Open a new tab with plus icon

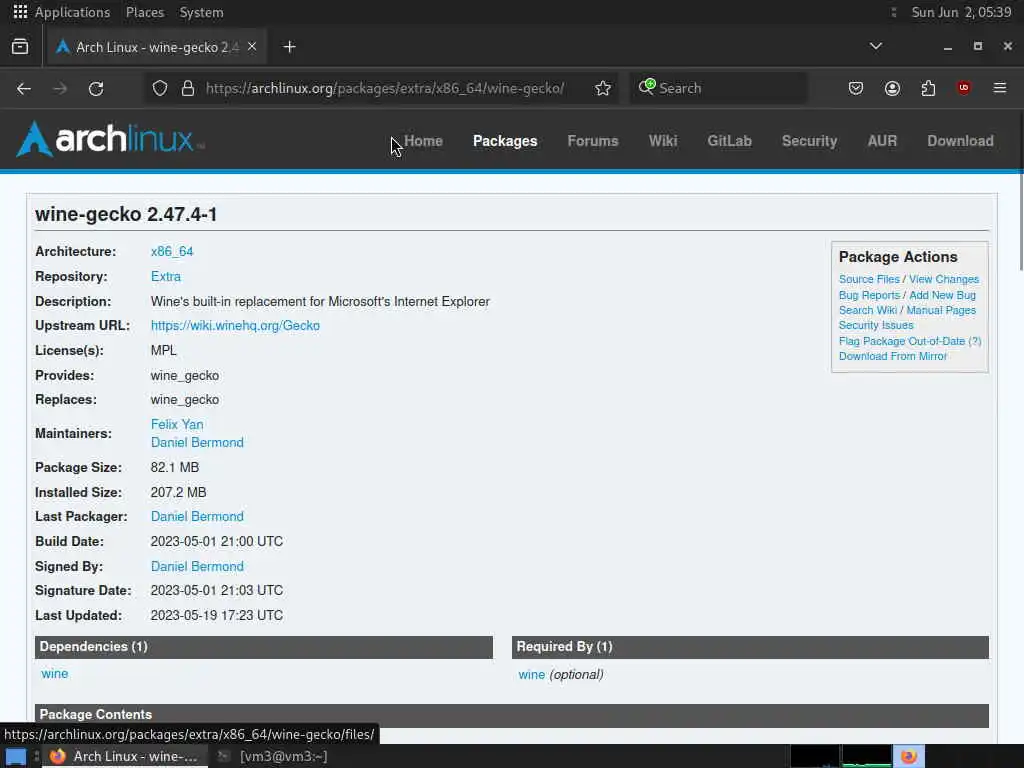289,47
